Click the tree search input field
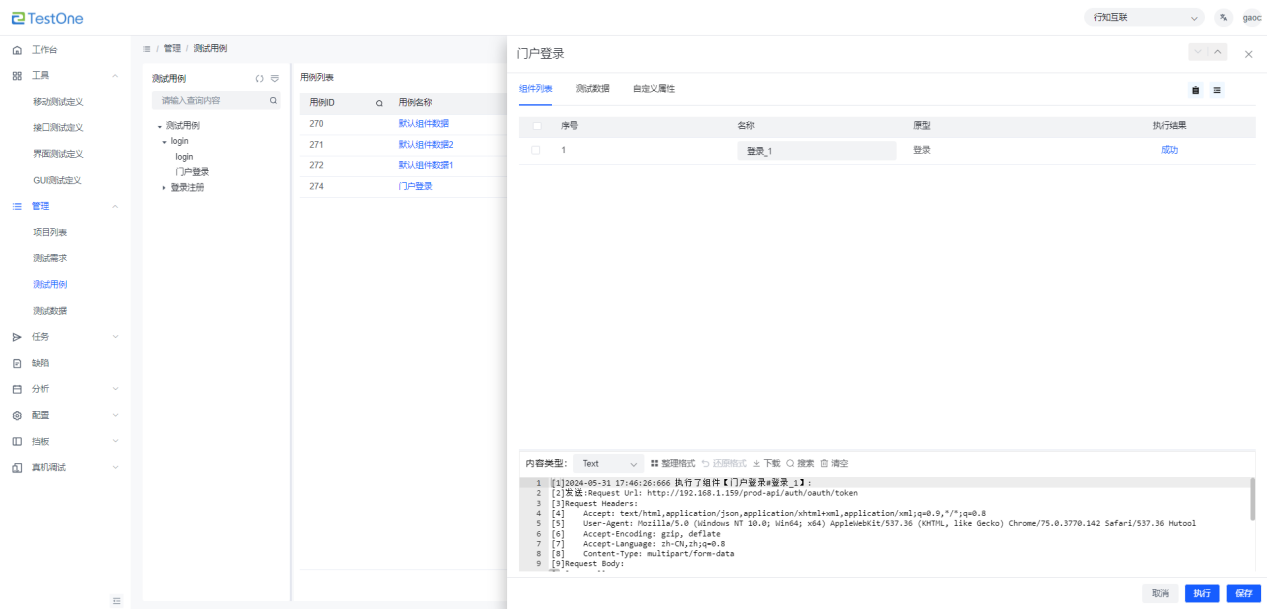Image resolution: width=1267 pixels, height=609 pixels. click(212, 101)
